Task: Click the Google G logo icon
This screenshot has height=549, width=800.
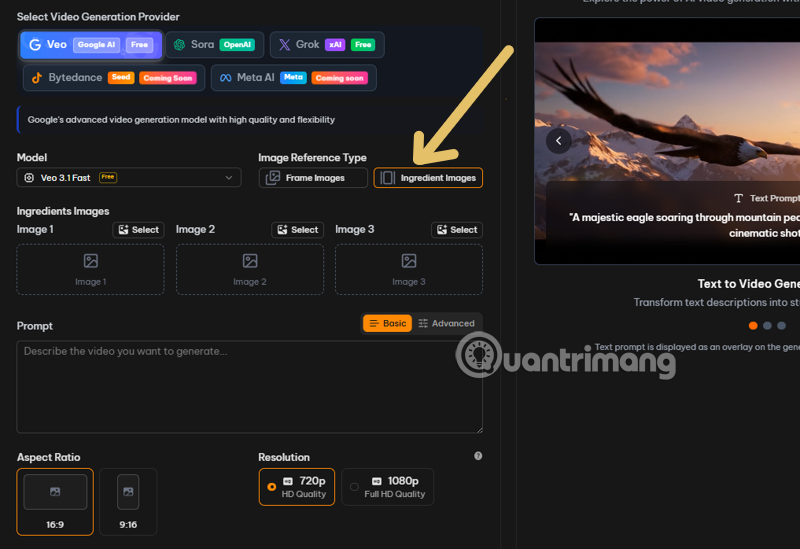Action: pyautogui.click(x=35, y=45)
